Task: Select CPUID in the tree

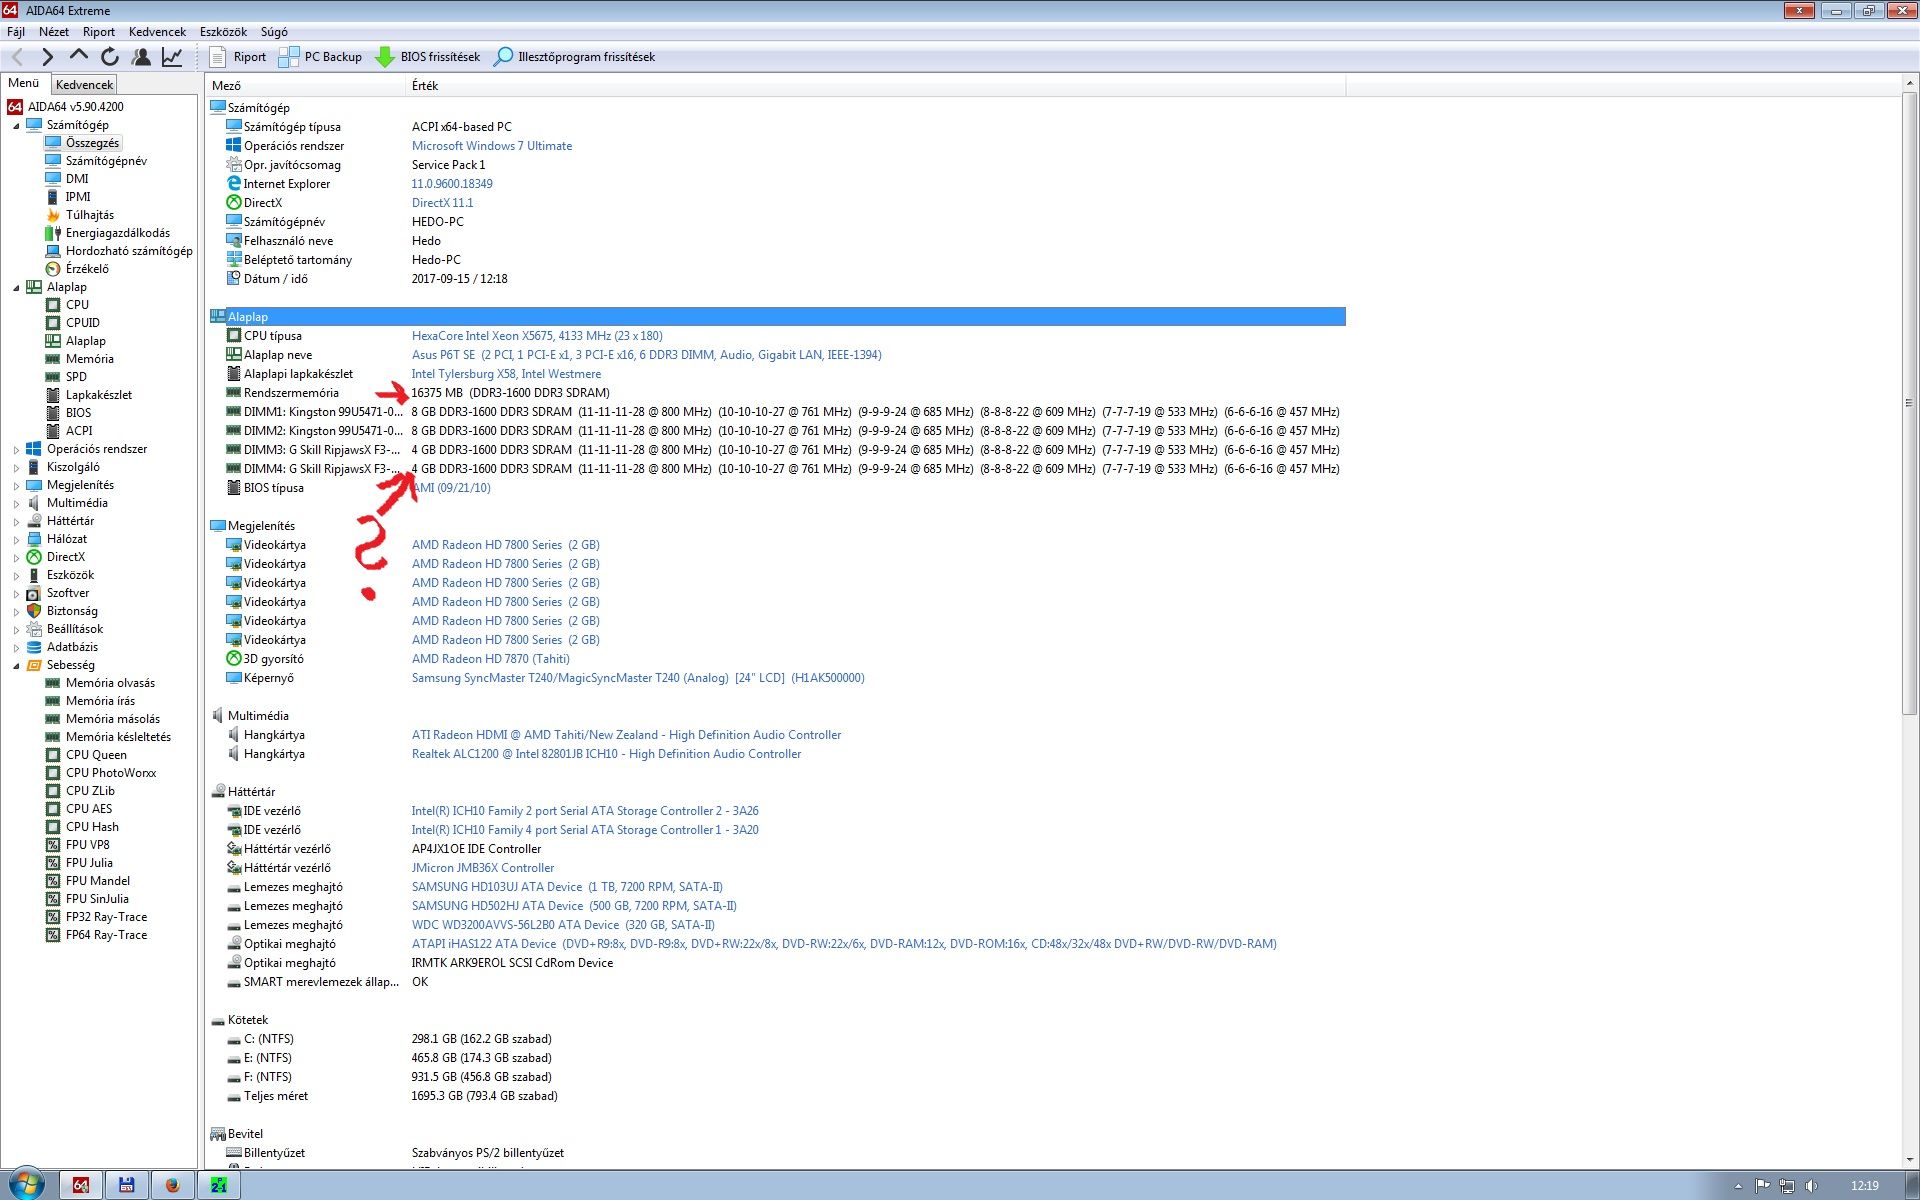Action: tap(83, 323)
